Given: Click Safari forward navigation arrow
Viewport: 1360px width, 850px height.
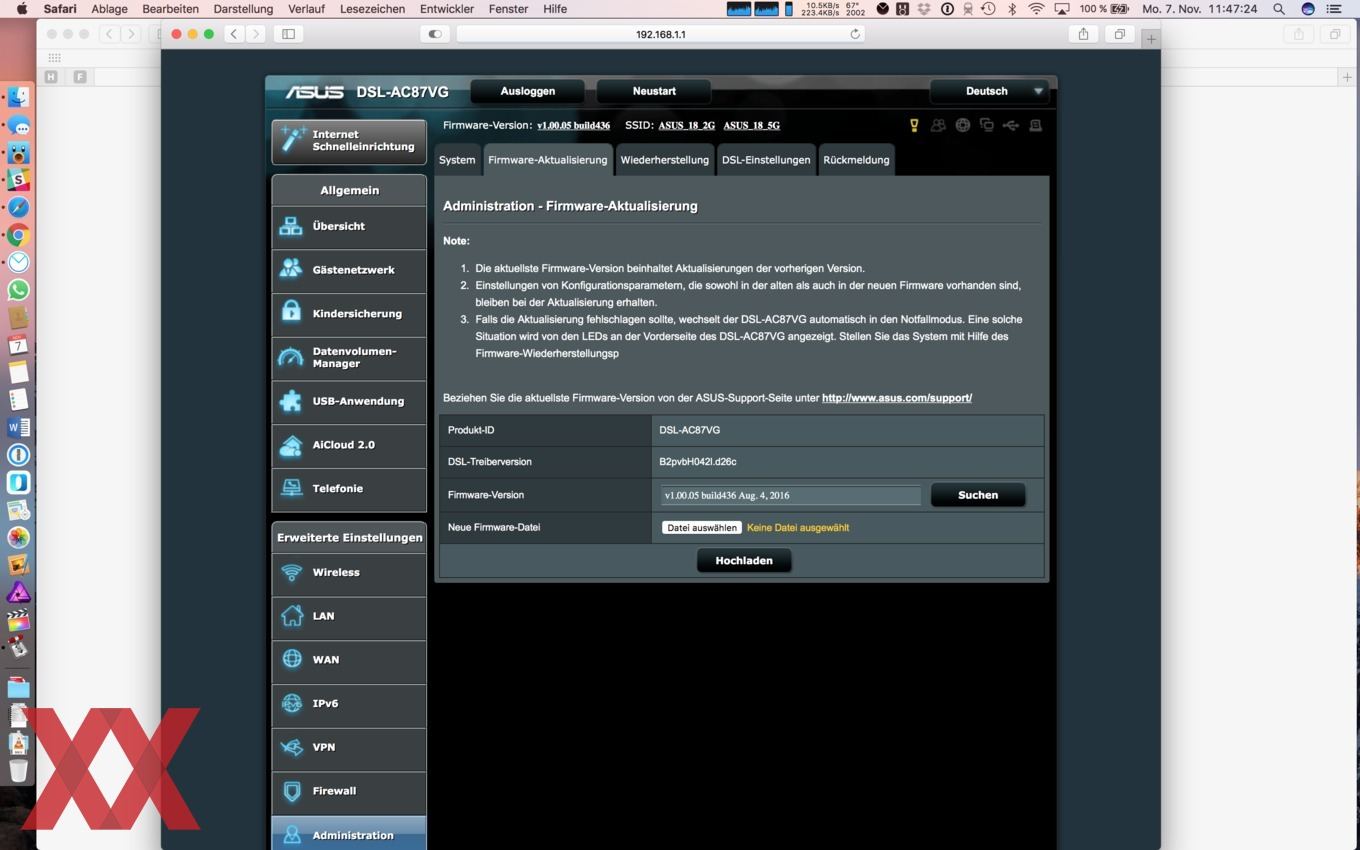Looking at the screenshot, I should [x=256, y=34].
